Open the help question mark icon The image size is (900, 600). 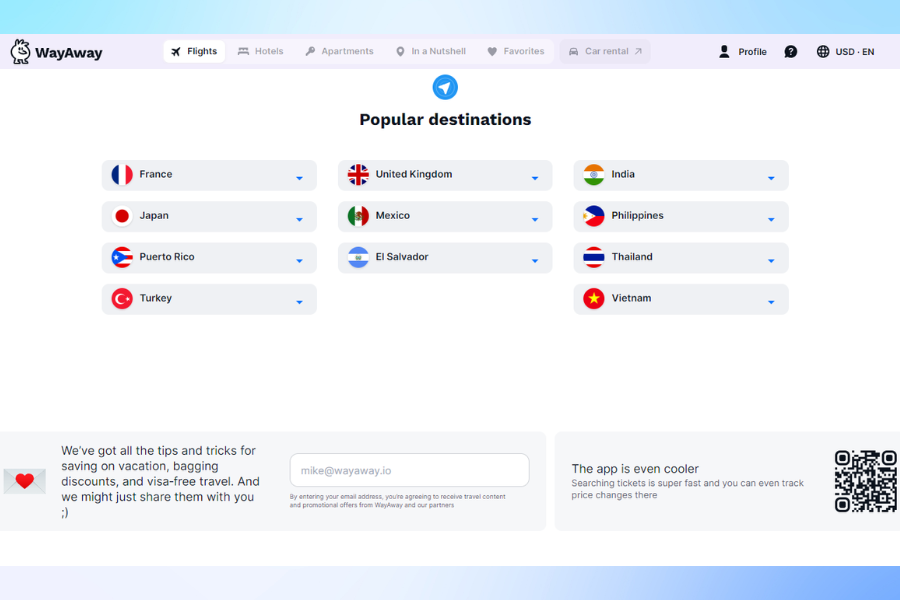pos(791,52)
